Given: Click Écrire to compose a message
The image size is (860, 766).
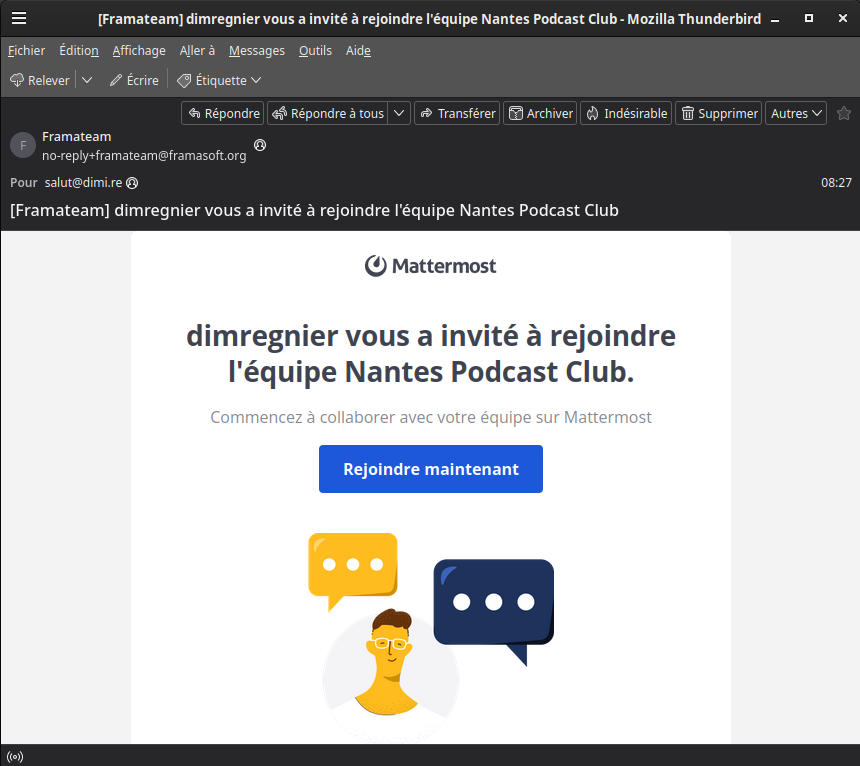Looking at the screenshot, I should tap(134, 81).
